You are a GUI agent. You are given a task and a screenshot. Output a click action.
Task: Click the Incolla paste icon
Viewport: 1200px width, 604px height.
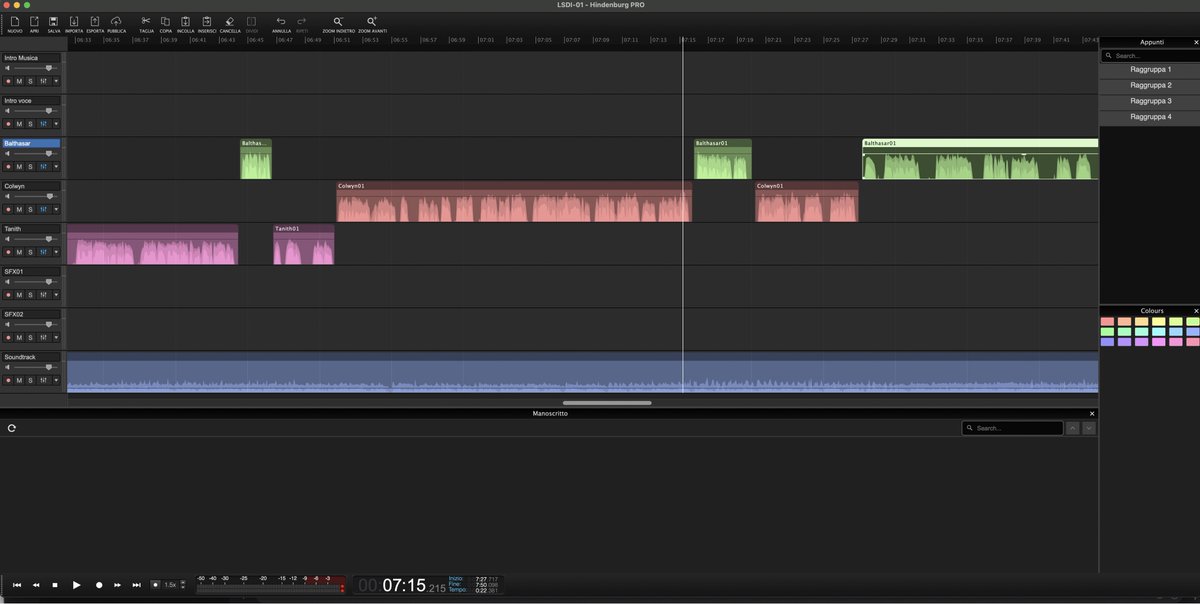185,21
